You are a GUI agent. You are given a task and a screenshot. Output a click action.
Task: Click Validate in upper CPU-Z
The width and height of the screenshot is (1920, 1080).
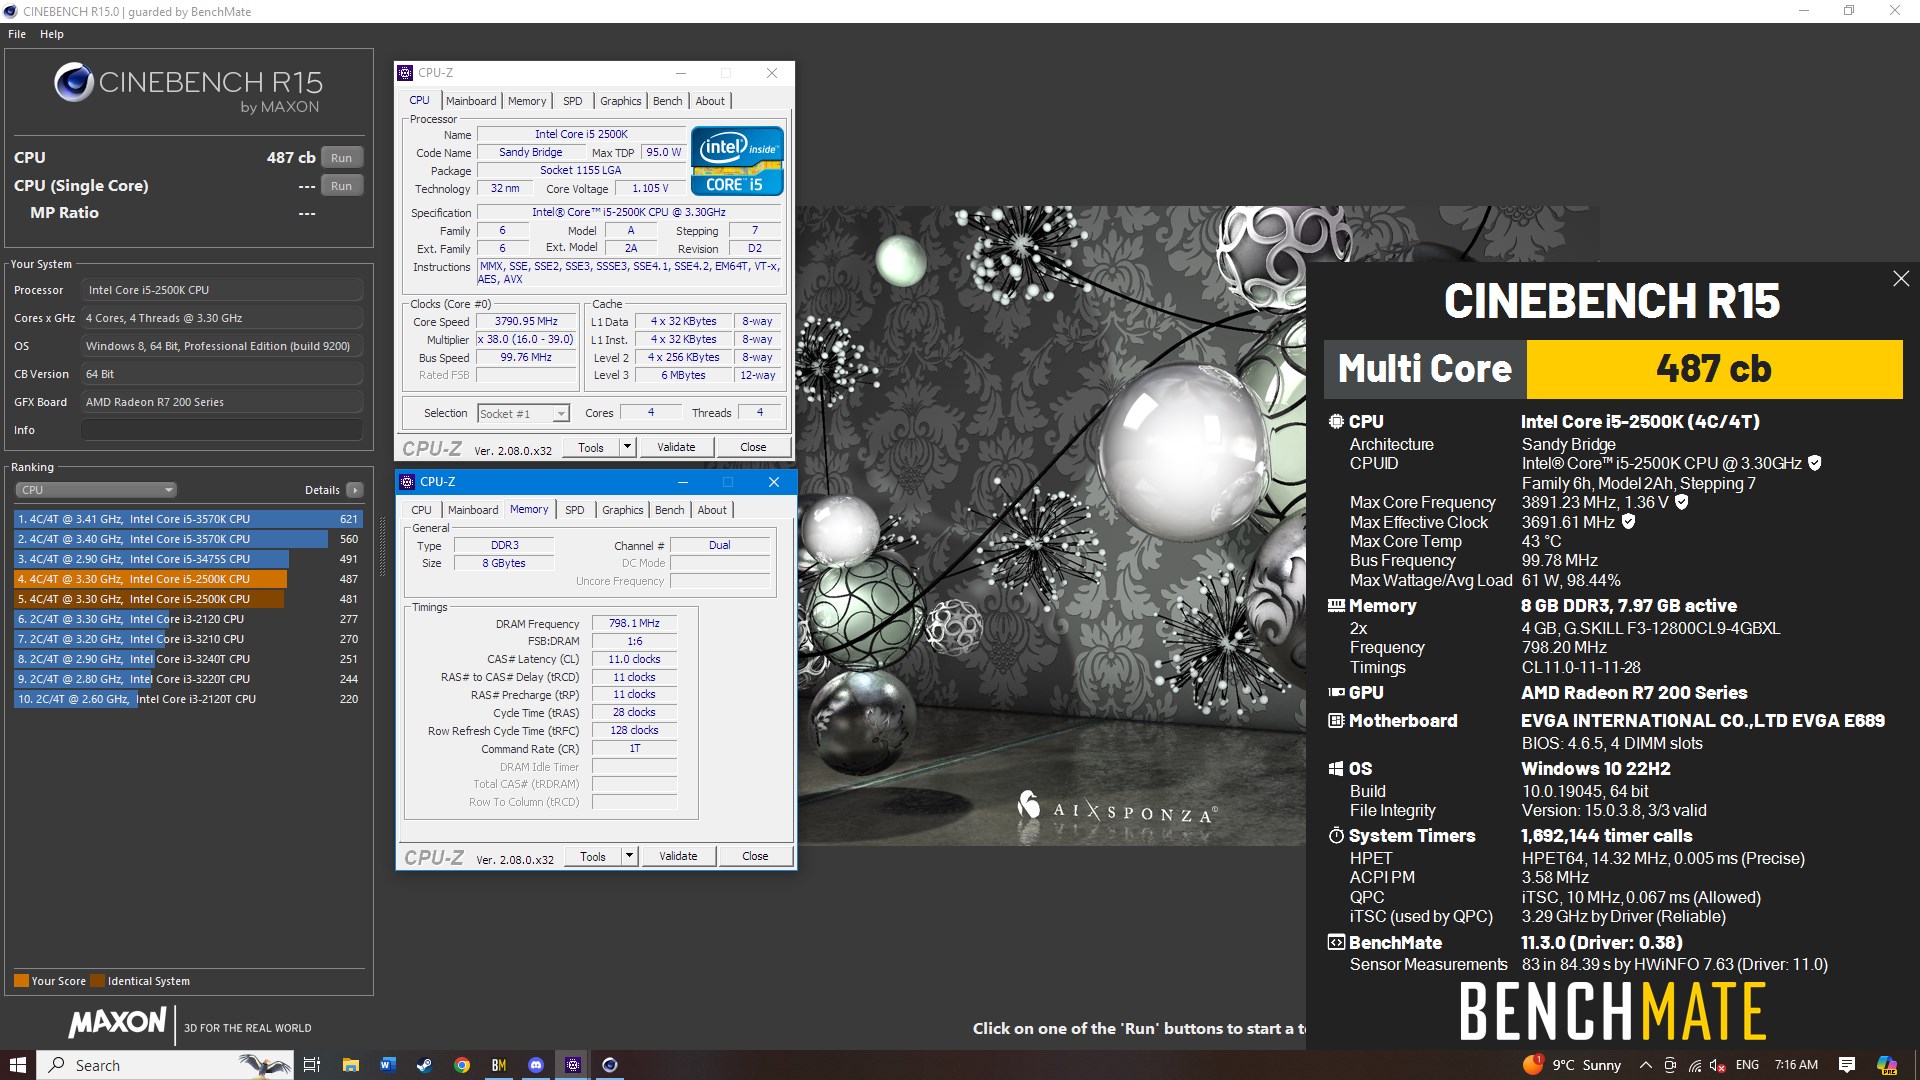coord(676,447)
